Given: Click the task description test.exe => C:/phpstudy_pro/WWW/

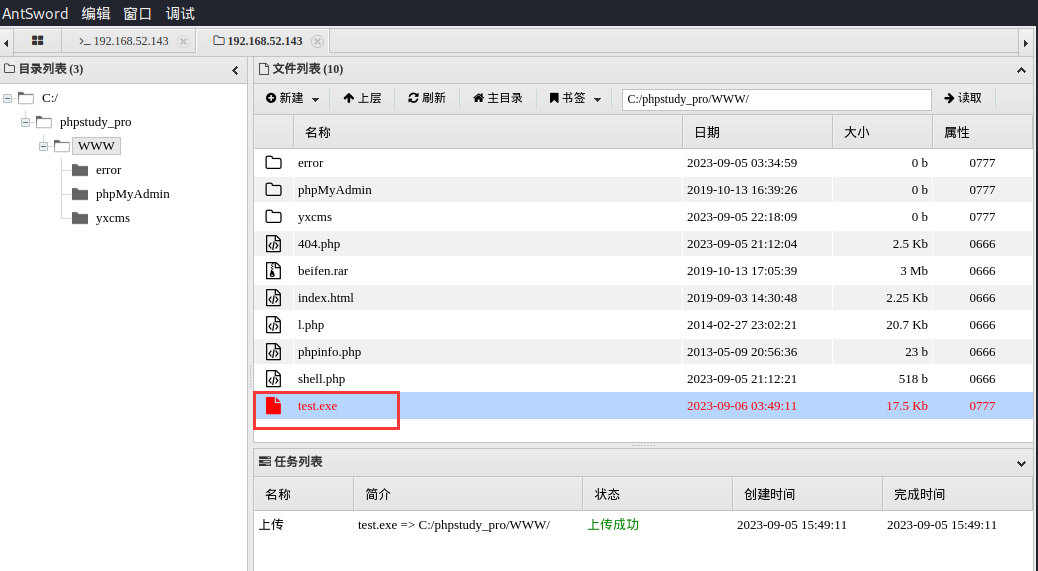Looking at the screenshot, I should click(453, 525).
